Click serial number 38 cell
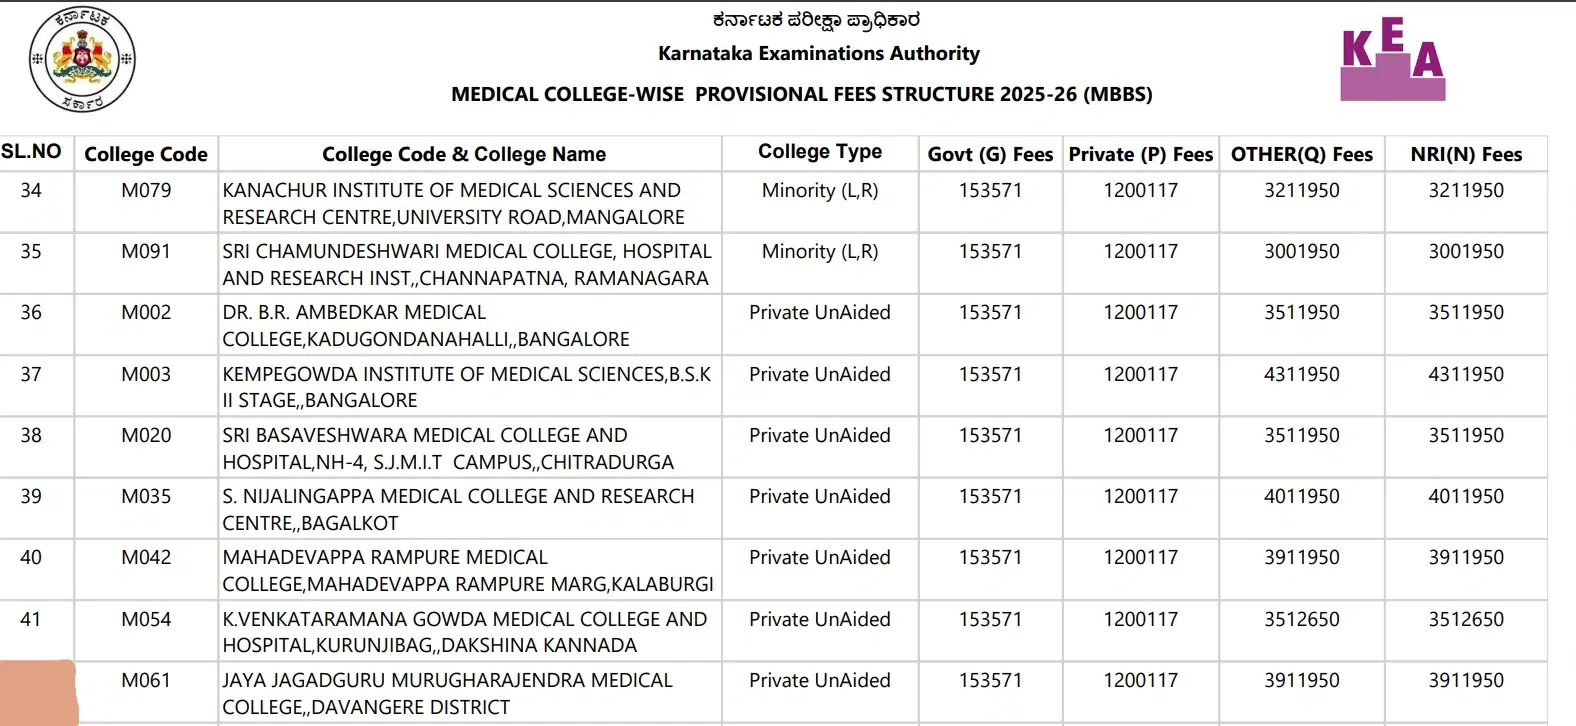1576x726 pixels. pyautogui.click(x=31, y=435)
